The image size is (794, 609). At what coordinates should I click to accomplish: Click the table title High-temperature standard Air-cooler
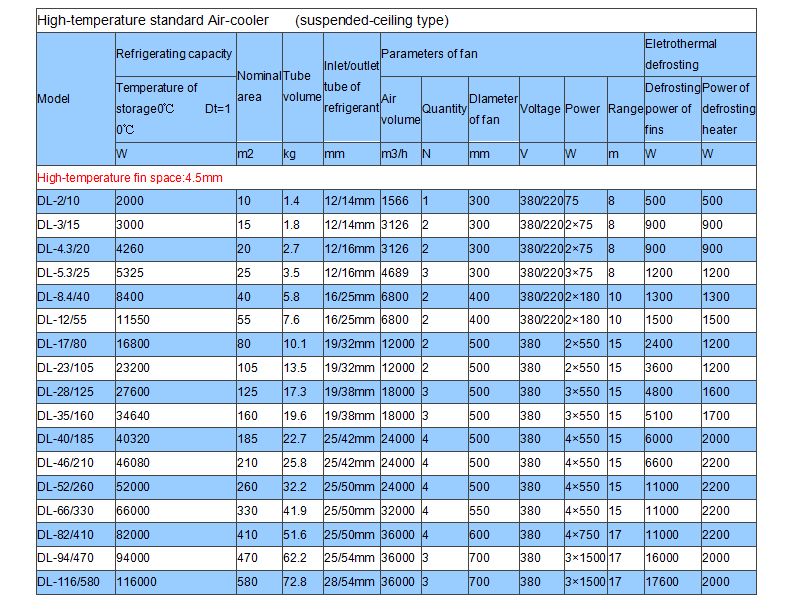pos(160,20)
